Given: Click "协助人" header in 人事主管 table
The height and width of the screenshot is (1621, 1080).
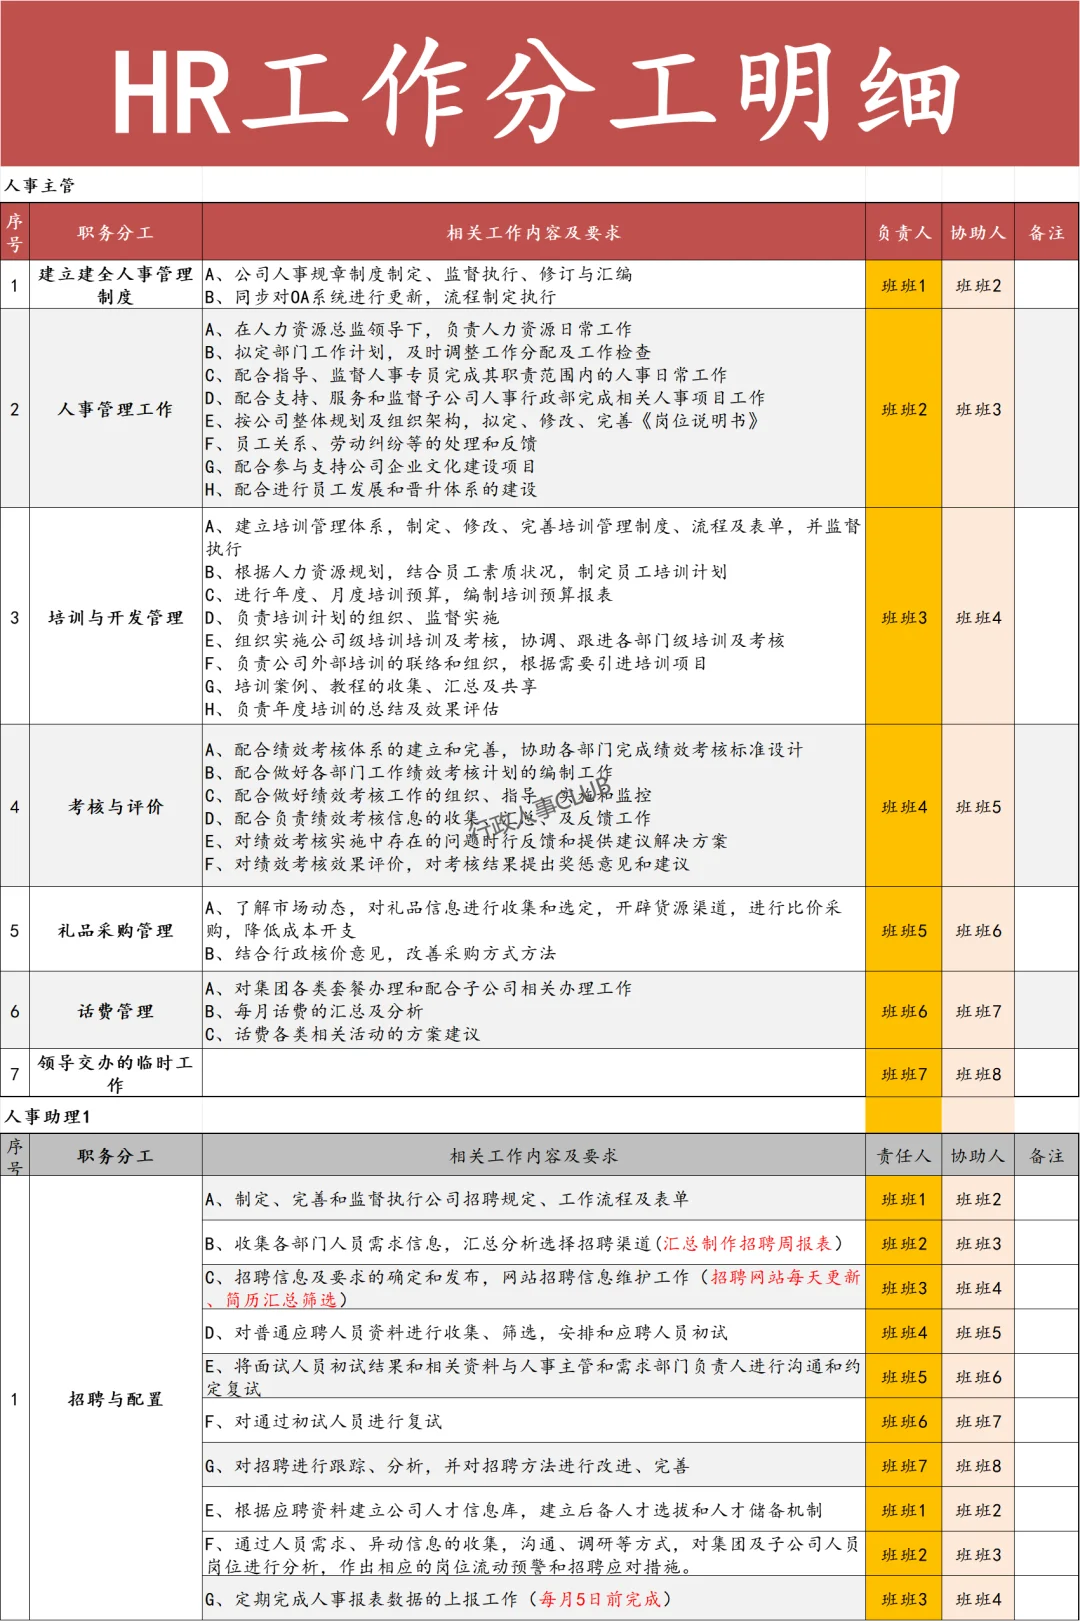Looking at the screenshot, I should [978, 233].
